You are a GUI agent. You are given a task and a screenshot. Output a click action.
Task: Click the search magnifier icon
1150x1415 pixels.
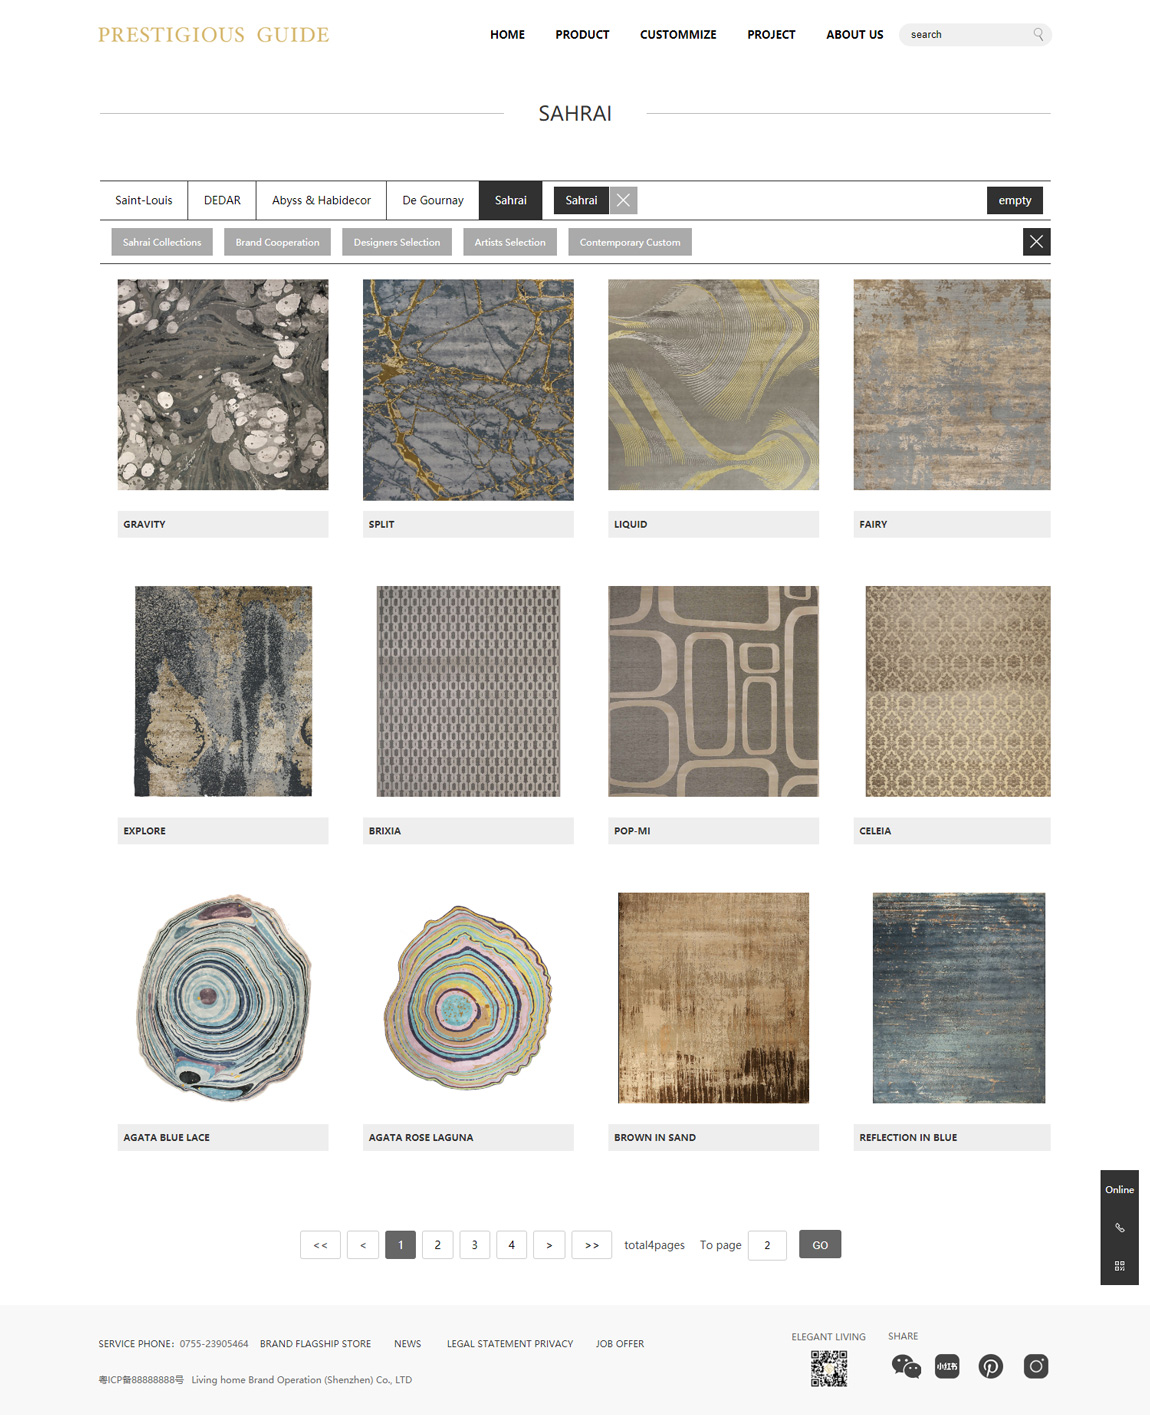click(1038, 34)
